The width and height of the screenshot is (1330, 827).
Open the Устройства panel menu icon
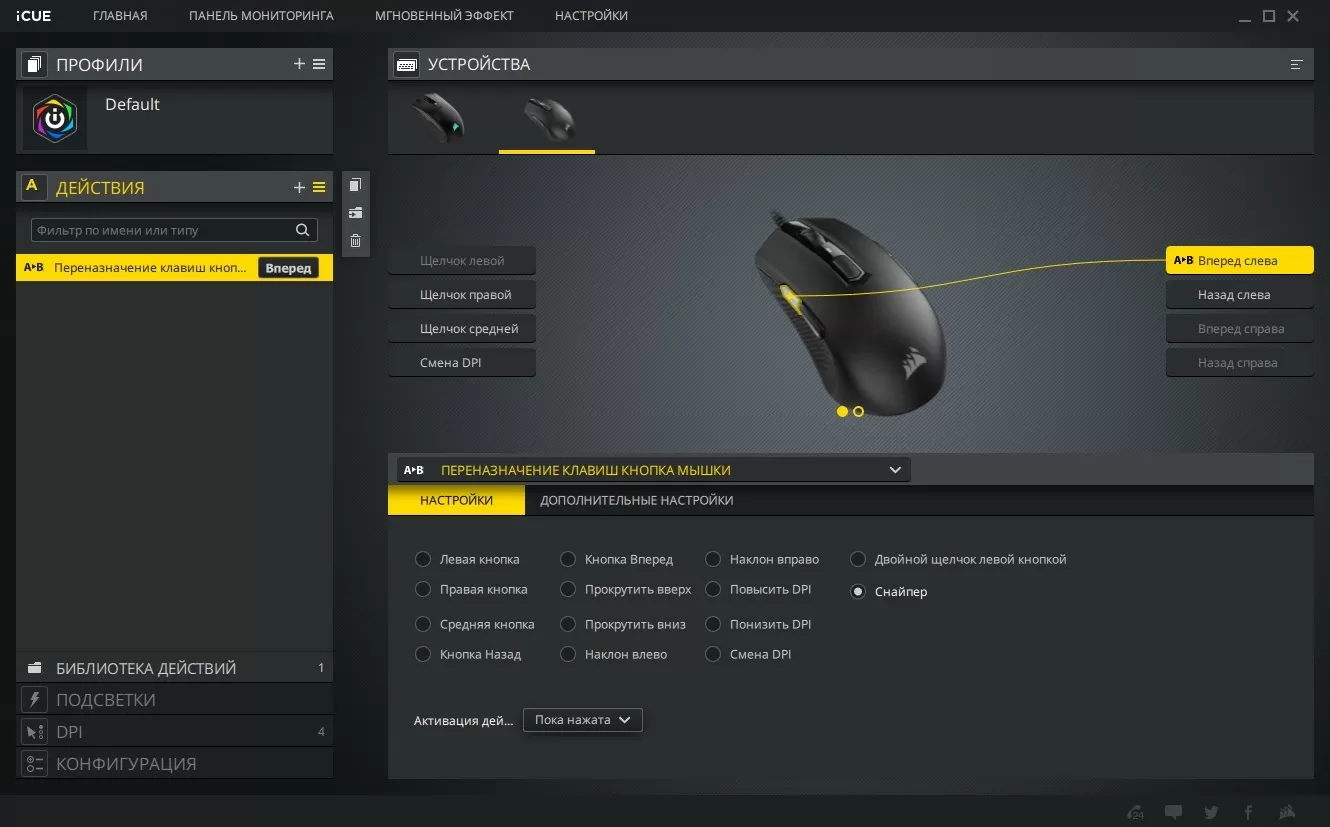click(x=1297, y=64)
